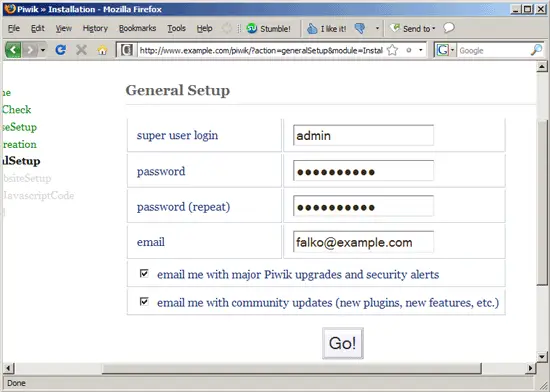Open the search engine selector dropdown

[x=452, y=50]
